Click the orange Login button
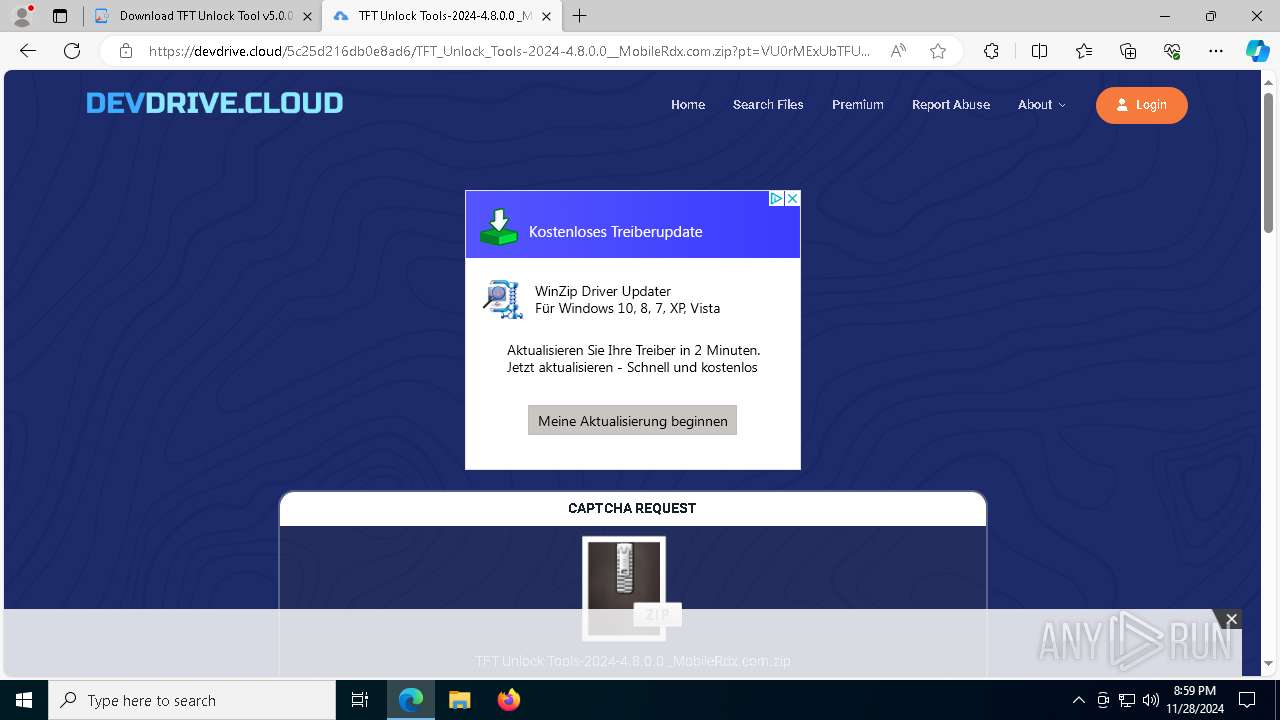 coord(1142,105)
